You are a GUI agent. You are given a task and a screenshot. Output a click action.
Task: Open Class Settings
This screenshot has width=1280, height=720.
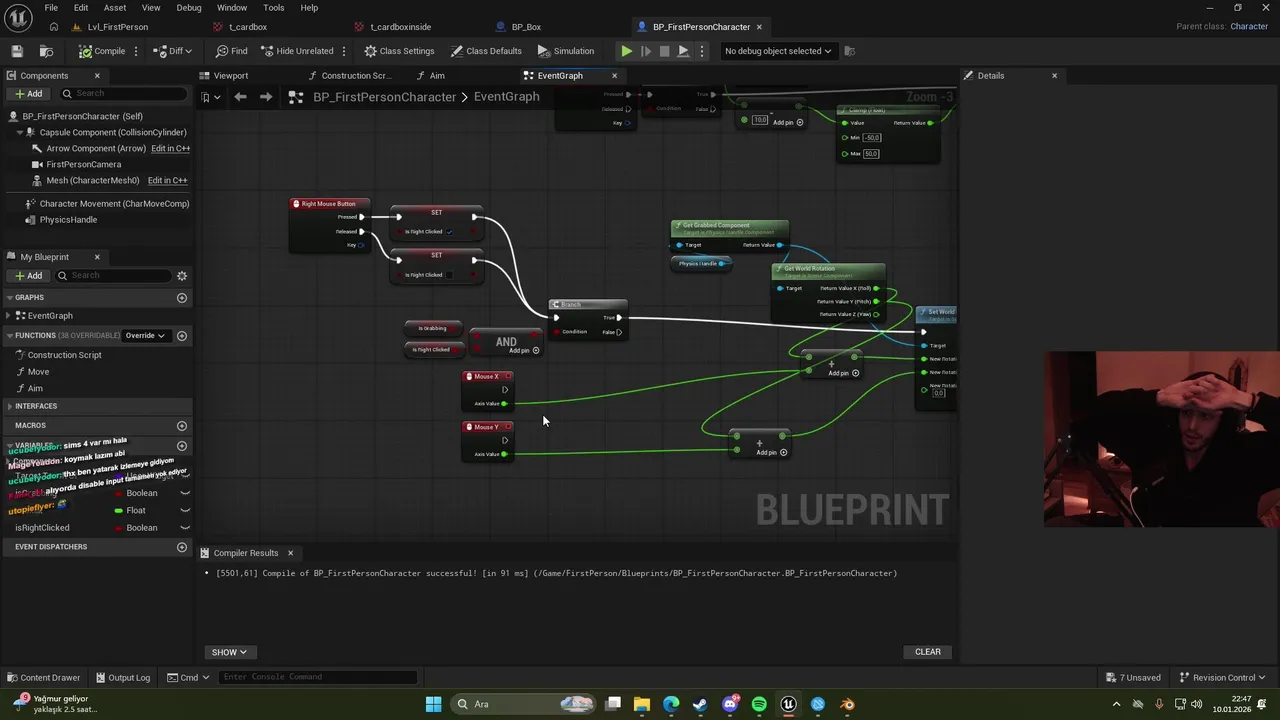(x=399, y=51)
